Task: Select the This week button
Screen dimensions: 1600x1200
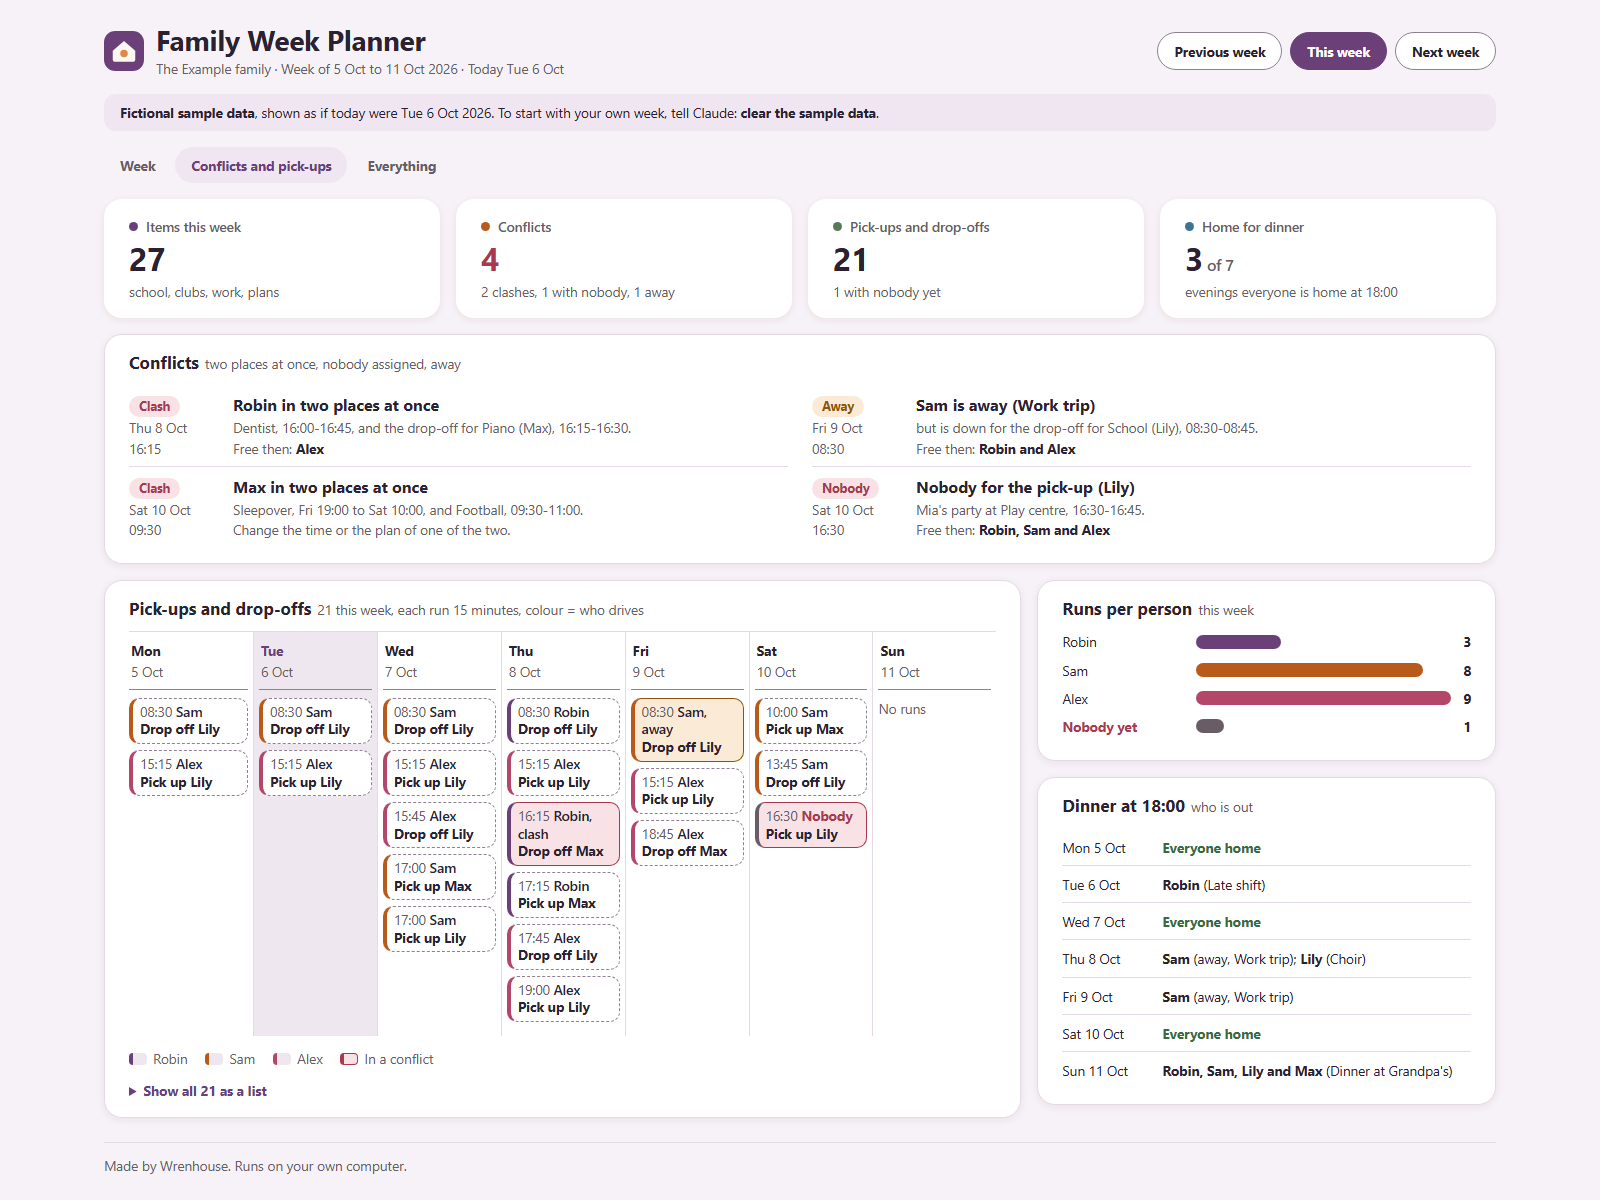Action: (x=1338, y=52)
